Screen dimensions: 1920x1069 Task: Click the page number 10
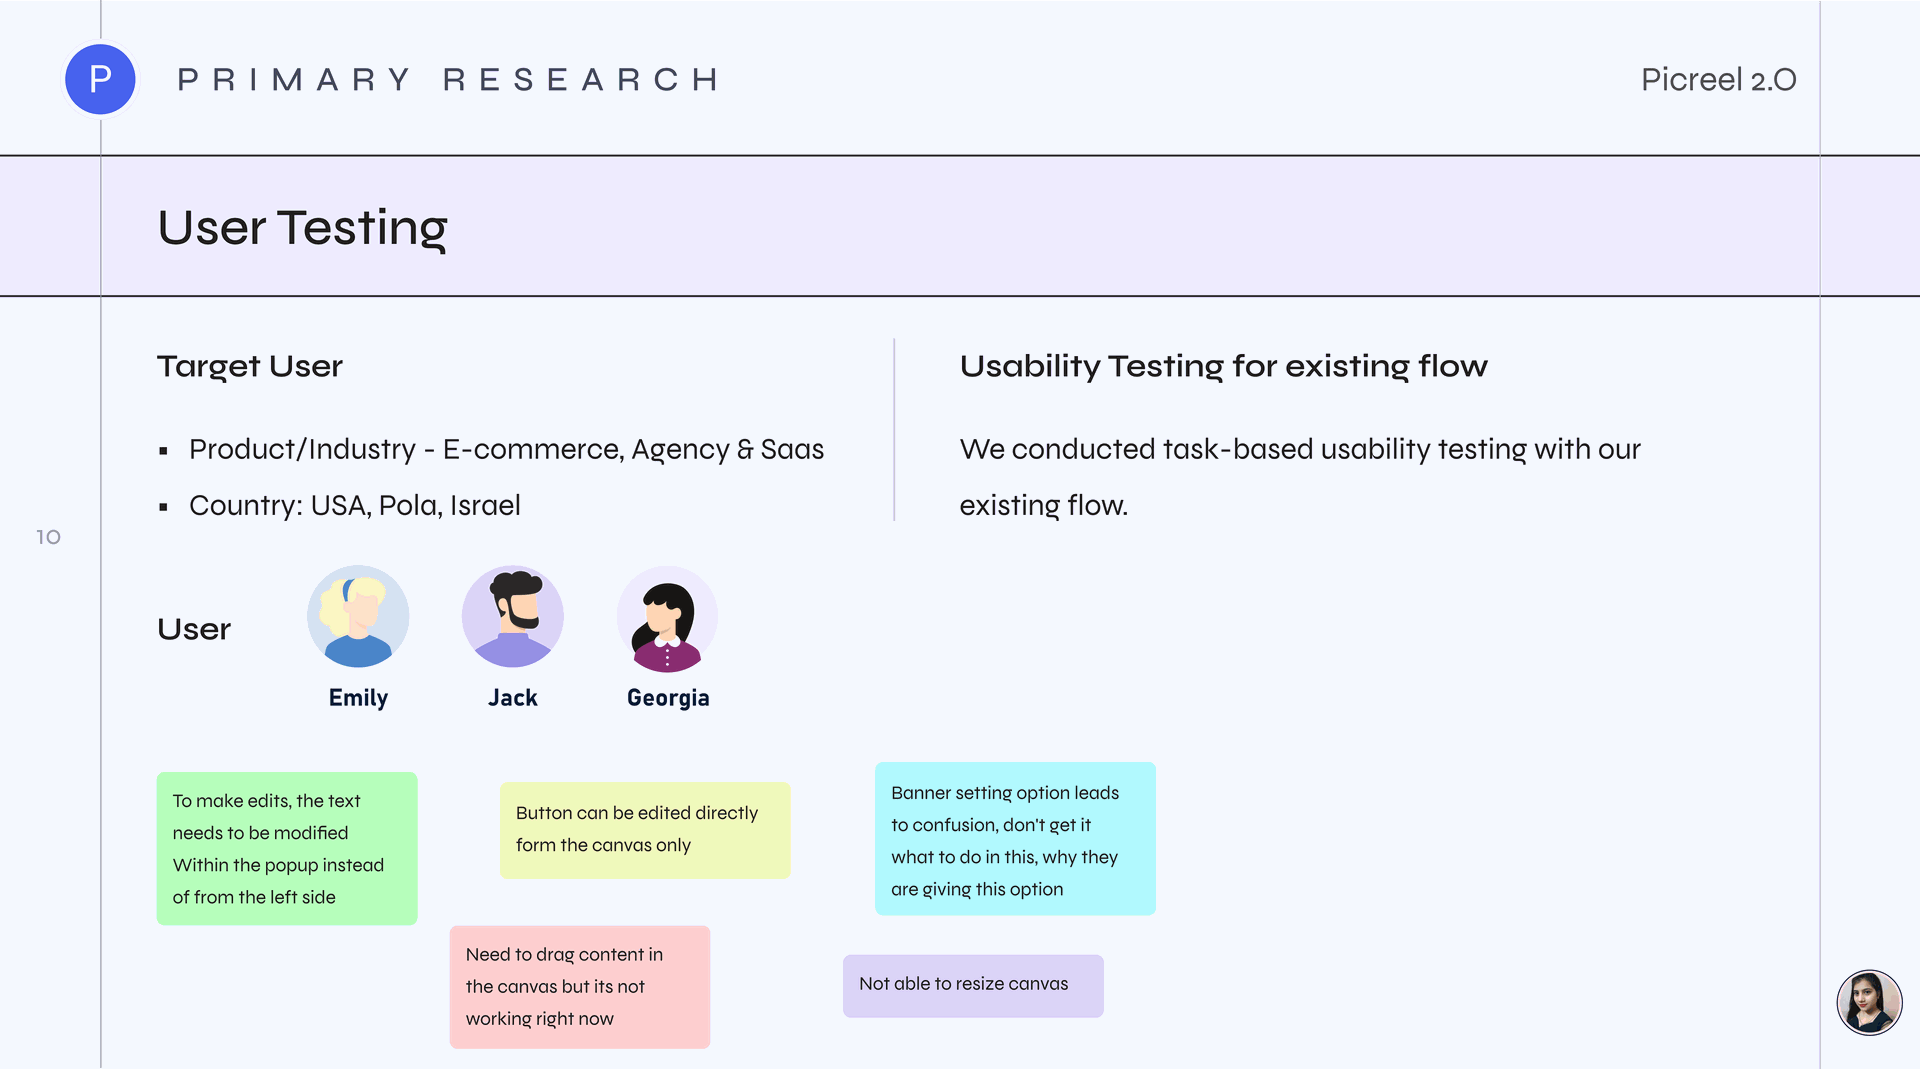click(x=48, y=538)
